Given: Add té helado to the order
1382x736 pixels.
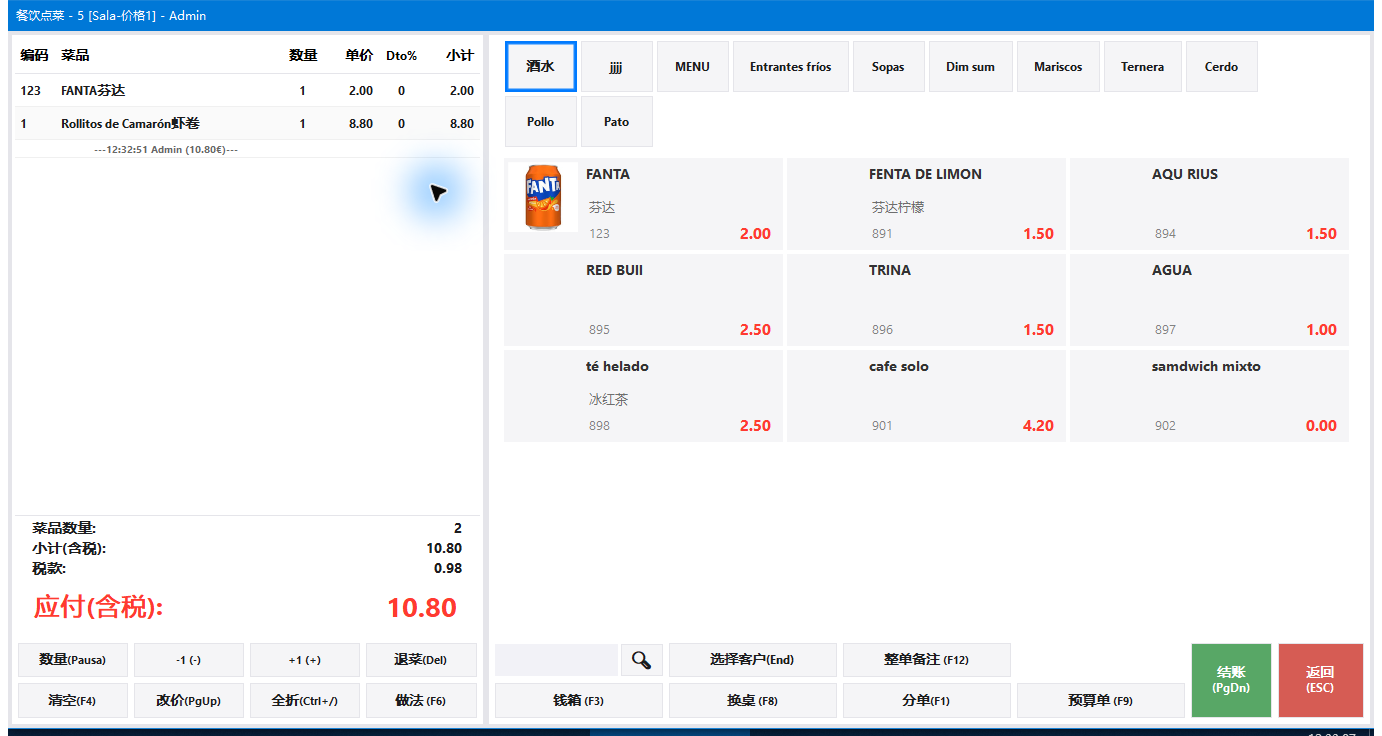Looking at the screenshot, I should pos(643,396).
